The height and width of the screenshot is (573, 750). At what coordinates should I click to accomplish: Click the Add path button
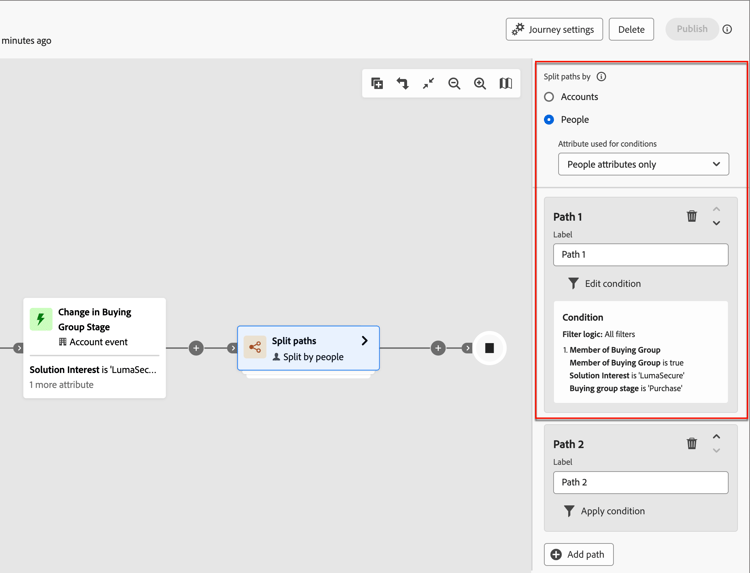pyautogui.click(x=579, y=554)
